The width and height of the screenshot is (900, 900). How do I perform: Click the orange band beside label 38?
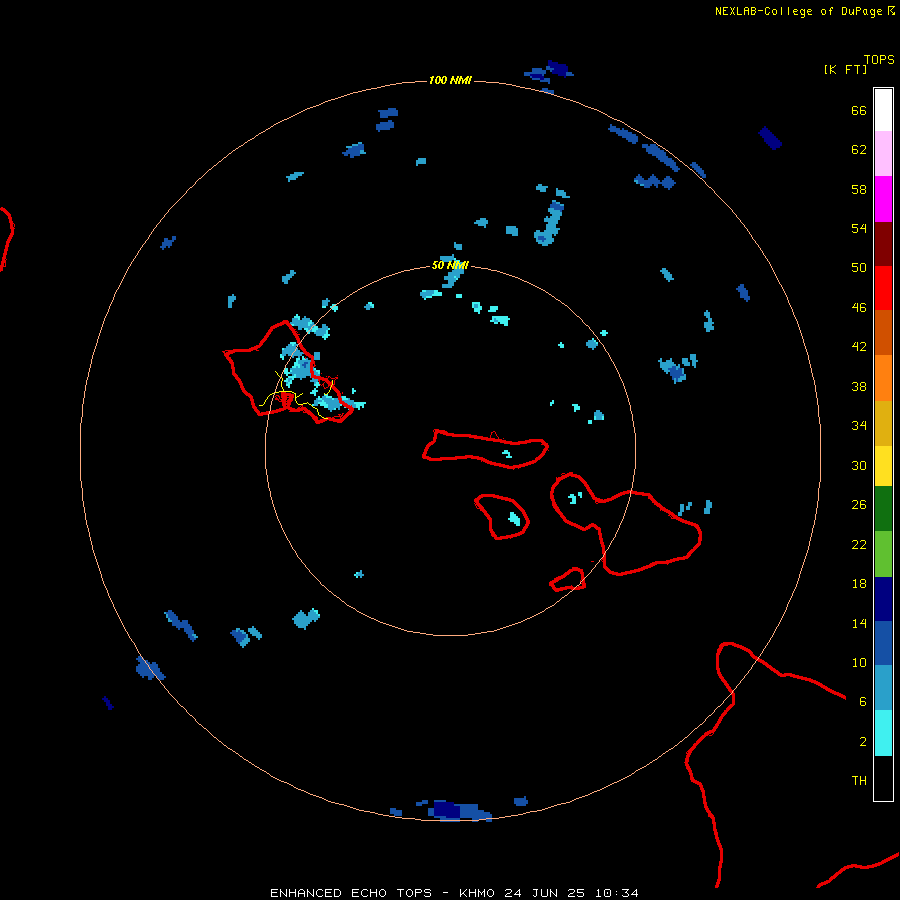click(883, 378)
